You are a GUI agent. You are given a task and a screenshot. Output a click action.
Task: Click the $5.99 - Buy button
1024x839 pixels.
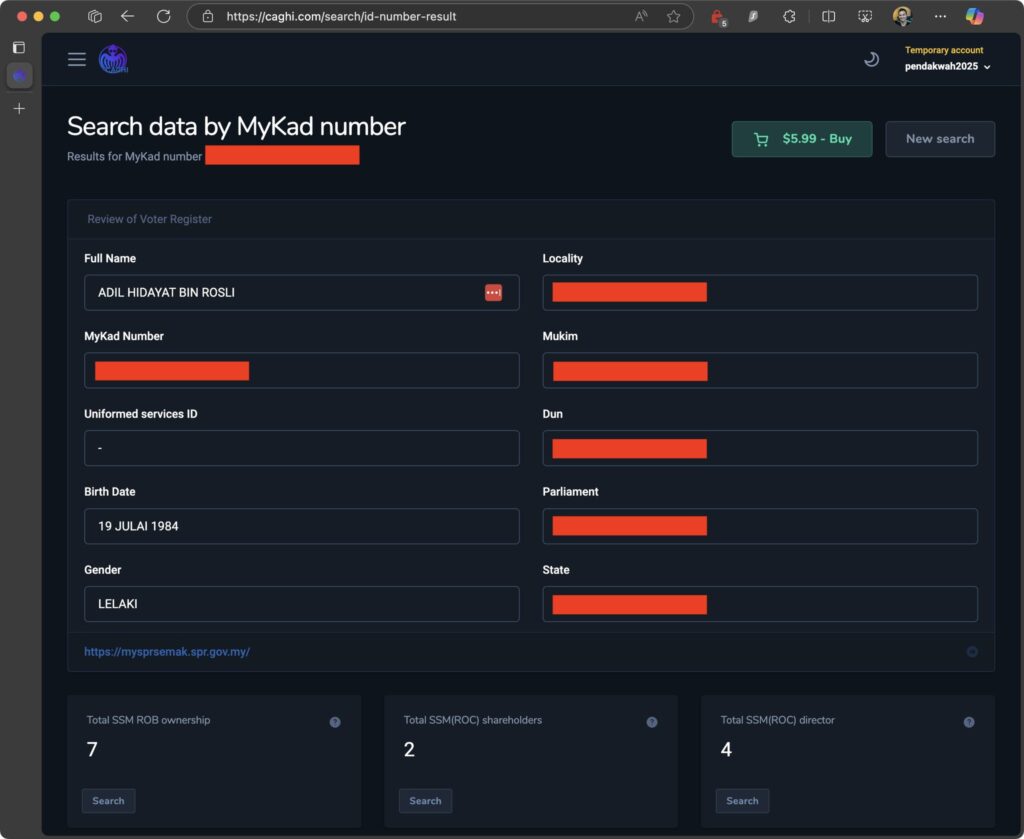[x=802, y=139]
